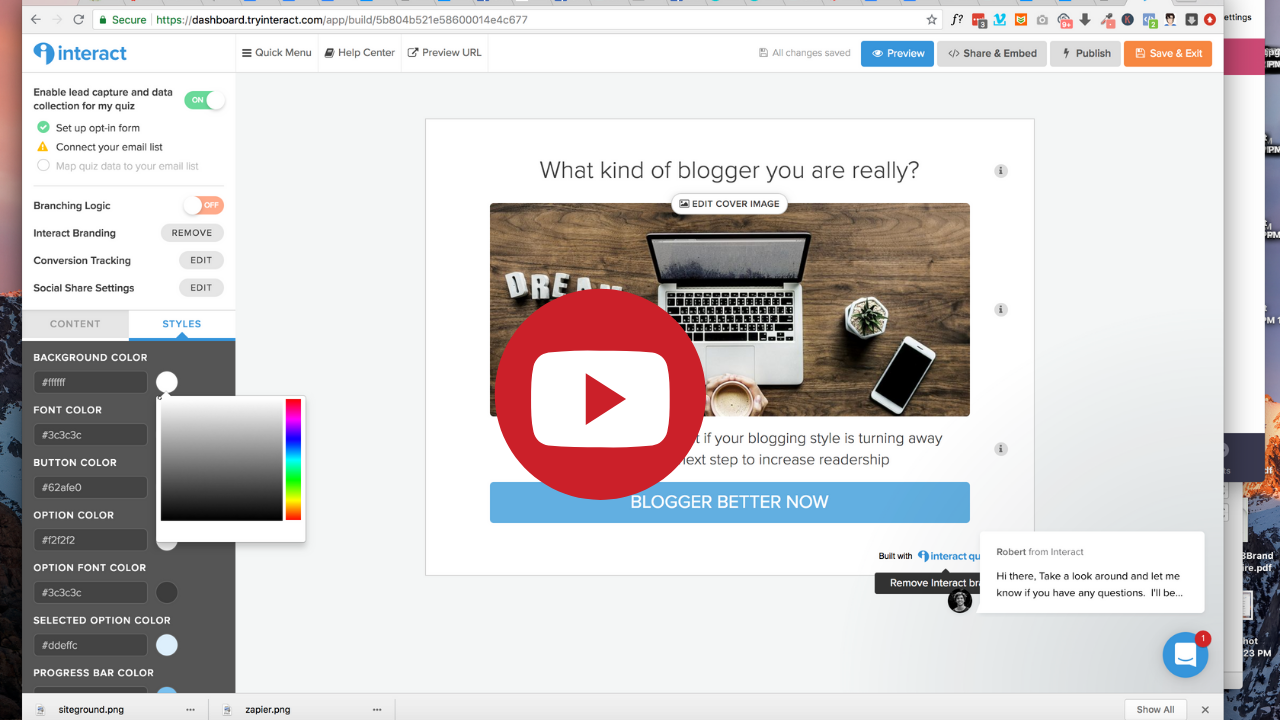Bookmark this page with the star icon
This screenshot has width=1280, height=720.
(x=932, y=19)
